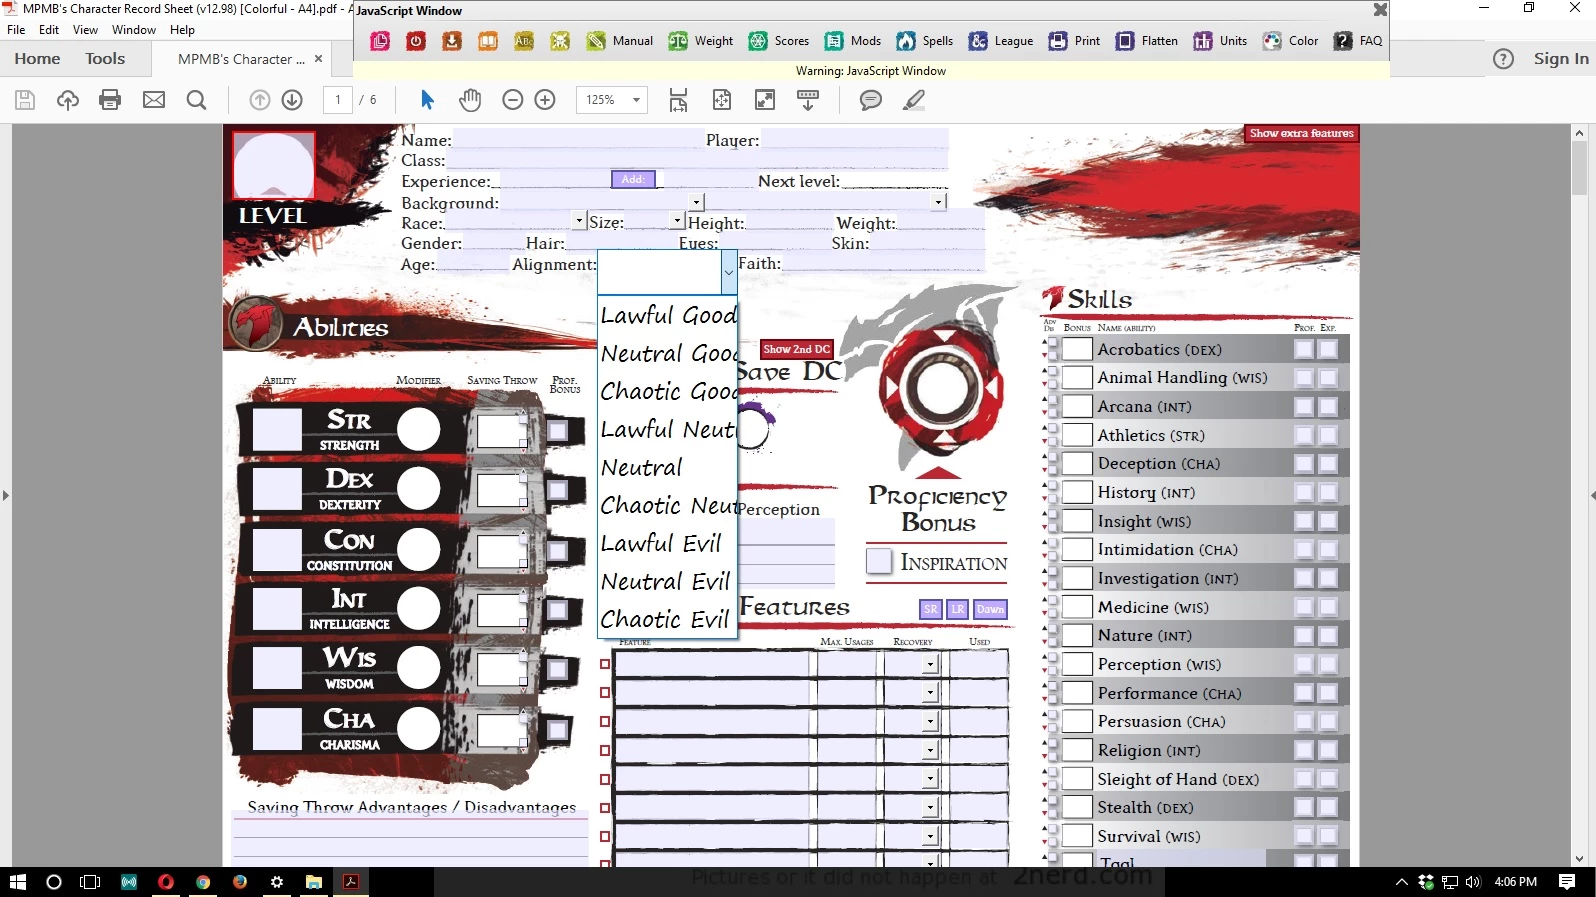The width and height of the screenshot is (1596, 897).
Task: Tick the first feature row red checkbox
Action: tap(605, 664)
